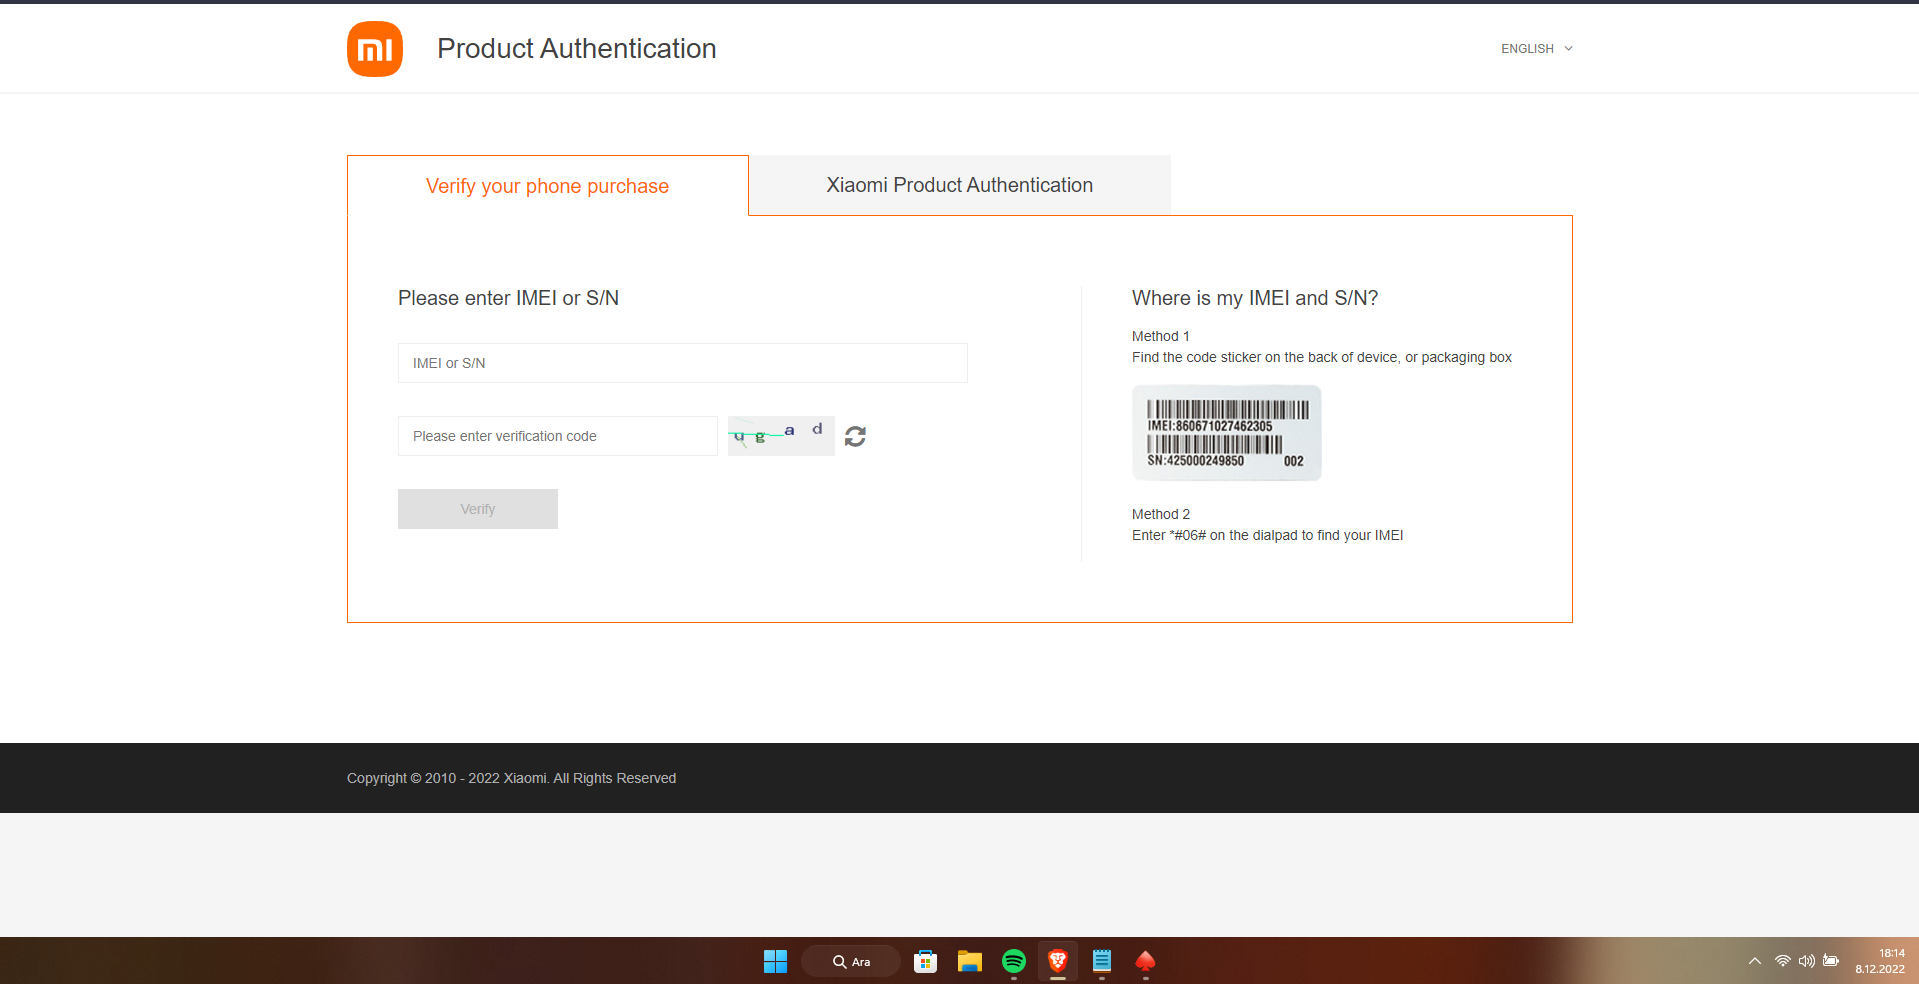Click the Xiaomi Mi logo
1919x984 pixels.
(x=375, y=49)
